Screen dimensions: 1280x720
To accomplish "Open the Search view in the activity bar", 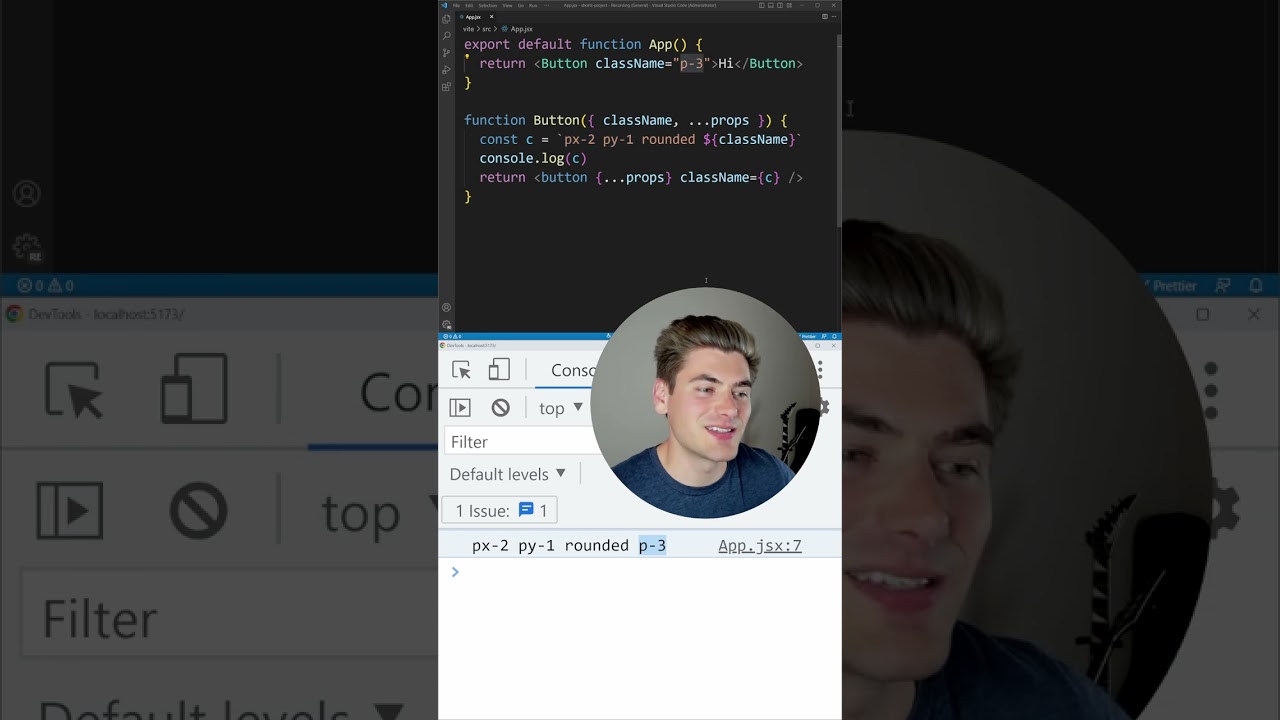I will tap(446, 35).
